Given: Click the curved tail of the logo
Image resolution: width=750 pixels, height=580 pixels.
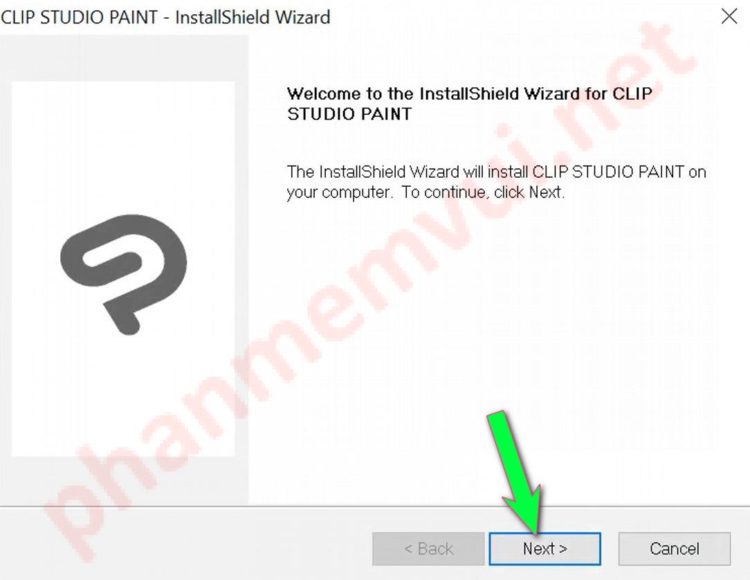Looking at the screenshot, I should (x=120, y=316).
